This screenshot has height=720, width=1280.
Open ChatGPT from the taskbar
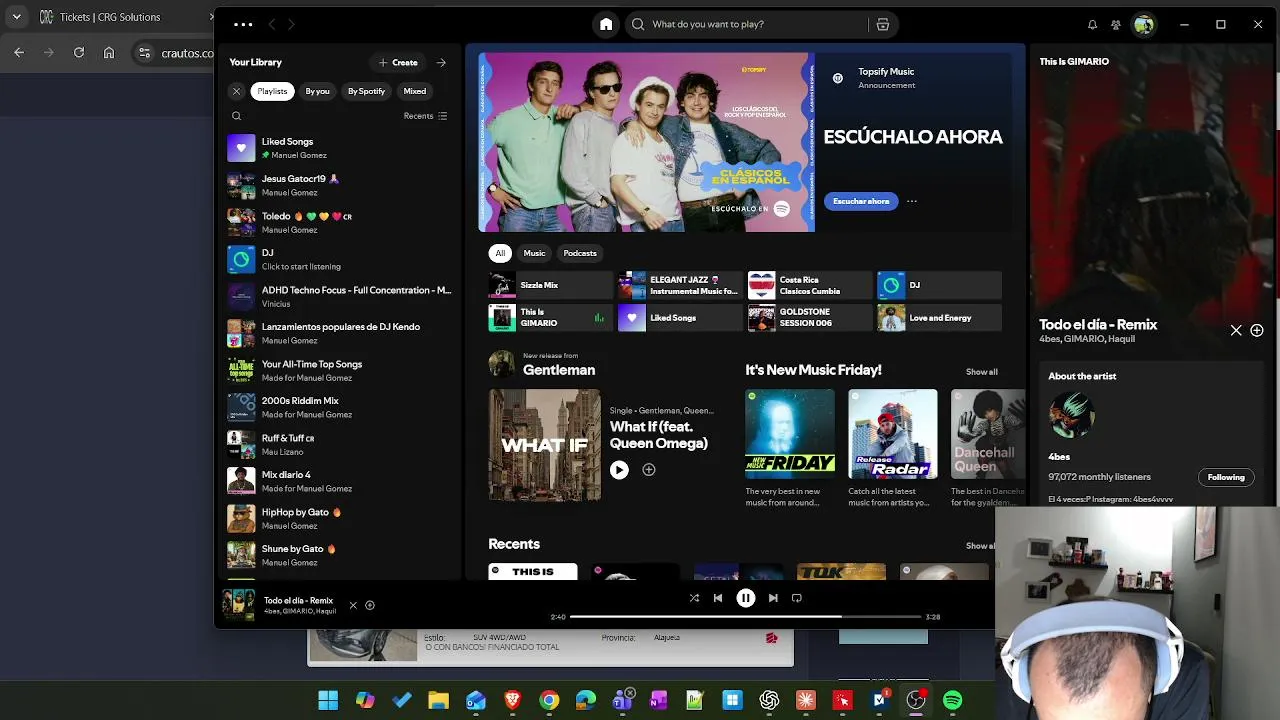tap(769, 701)
